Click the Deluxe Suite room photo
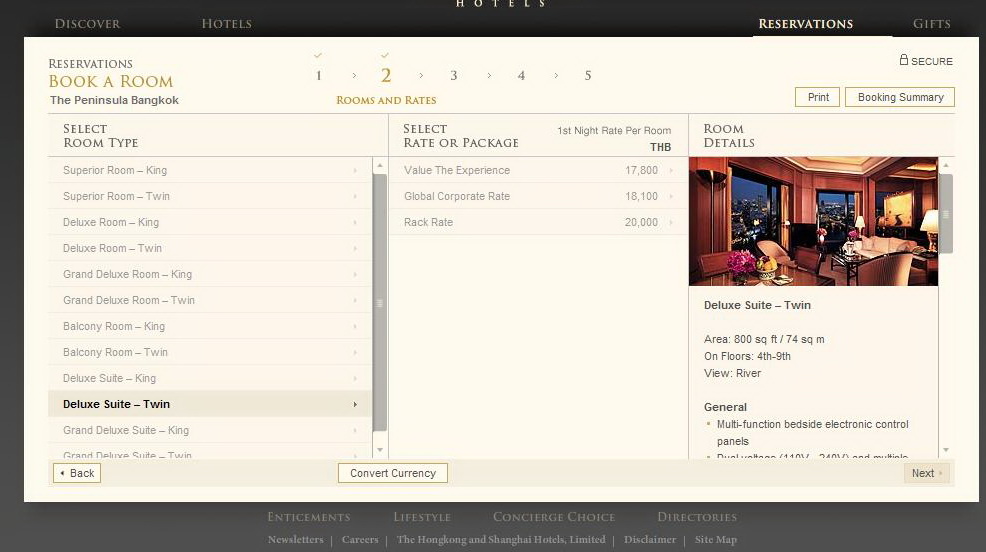This screenshot has height=552, width=986. 813,222
